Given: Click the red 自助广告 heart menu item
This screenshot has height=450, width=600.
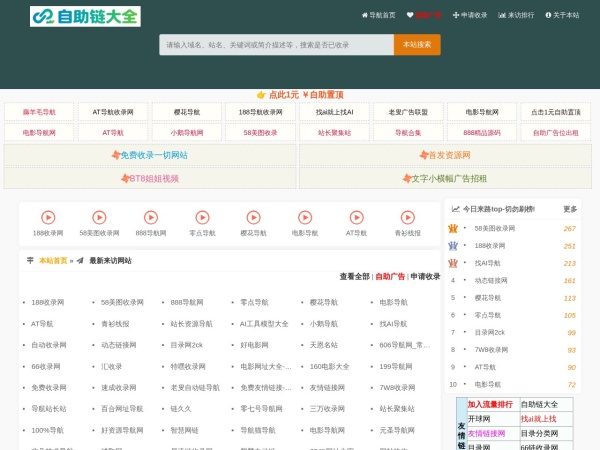Looking at the screenshot, I should [x=424, y=15].
